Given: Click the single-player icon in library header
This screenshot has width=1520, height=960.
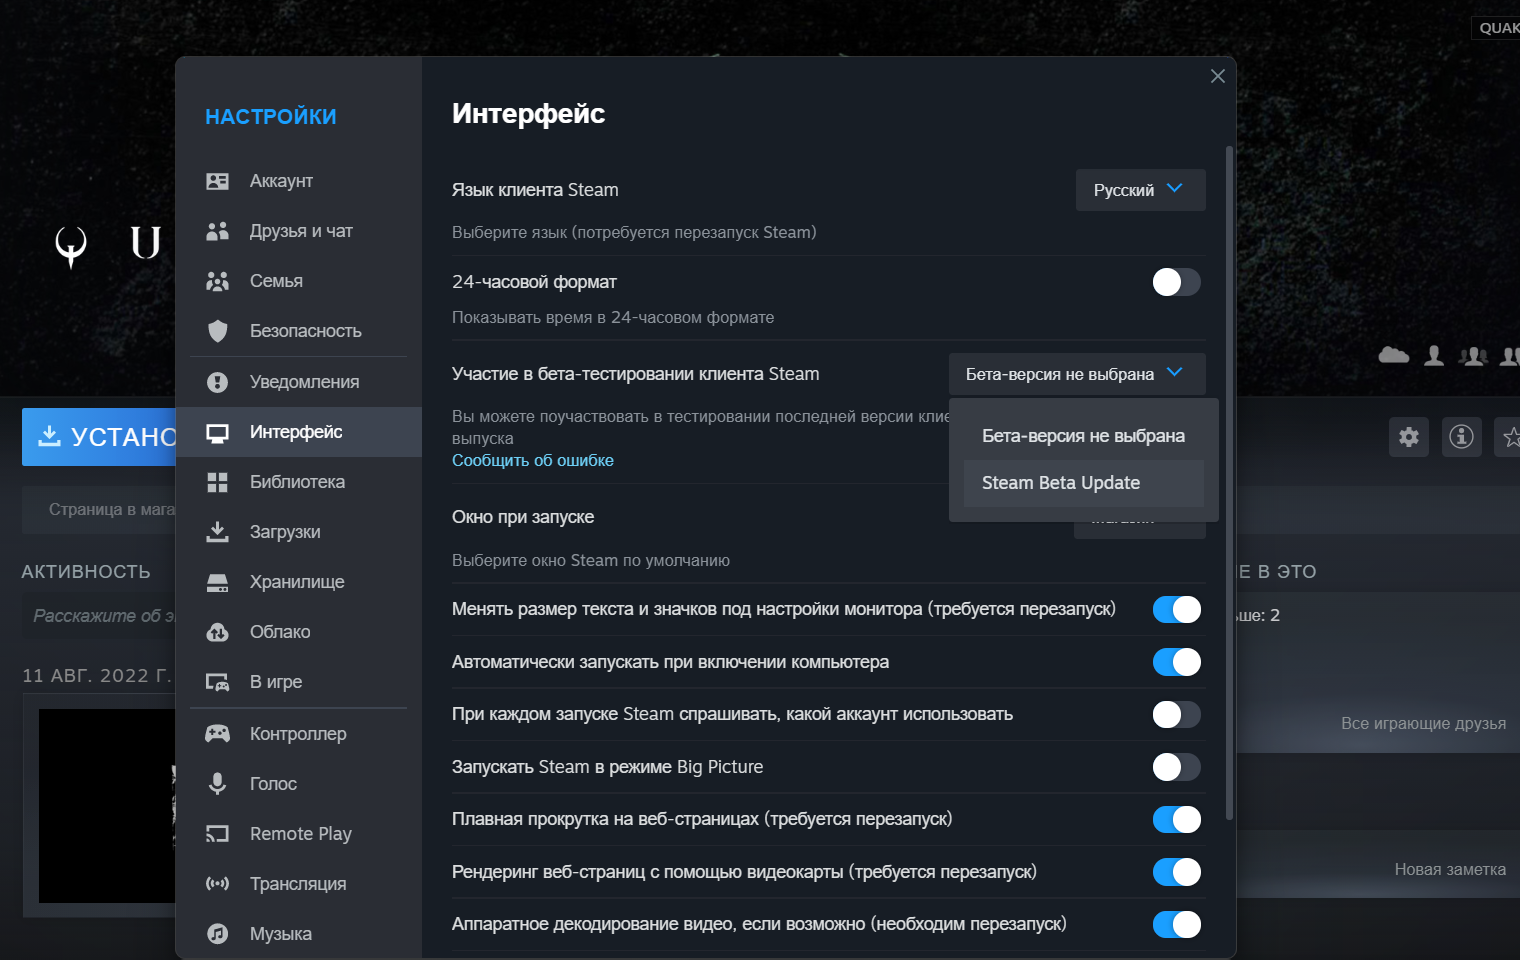Looking at the screenshot, I should point(1434,355).
